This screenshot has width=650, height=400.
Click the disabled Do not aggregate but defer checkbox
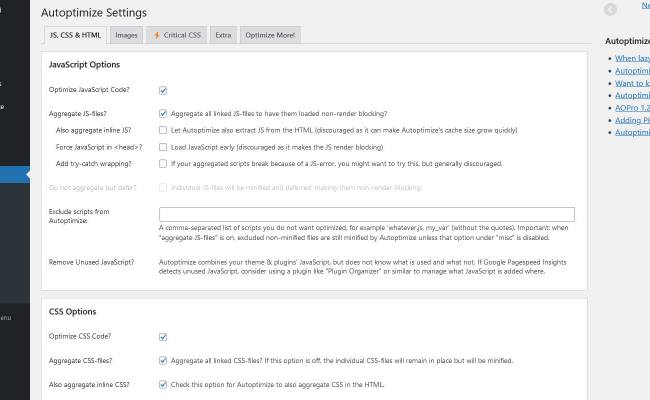pyautogui.click(x=163, y=188)
